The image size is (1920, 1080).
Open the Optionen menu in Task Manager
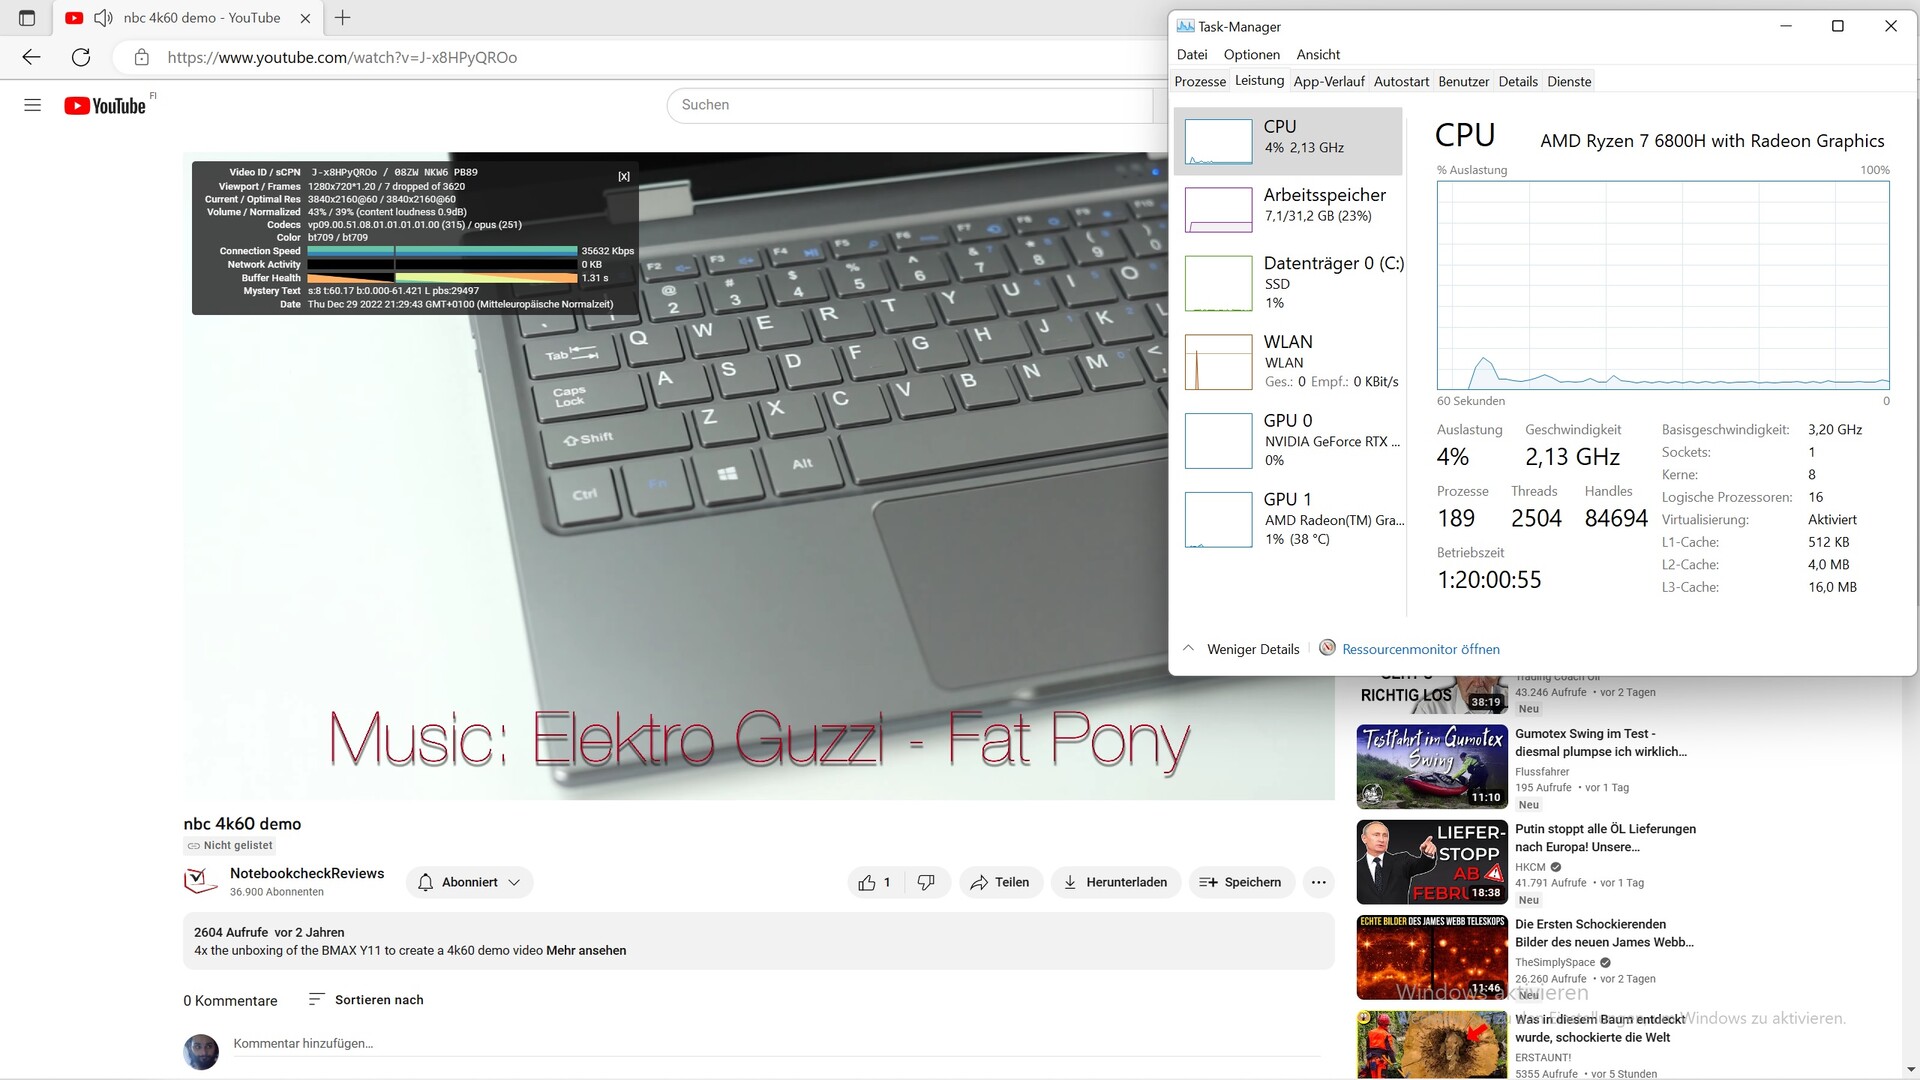(x=1251, y=55)
